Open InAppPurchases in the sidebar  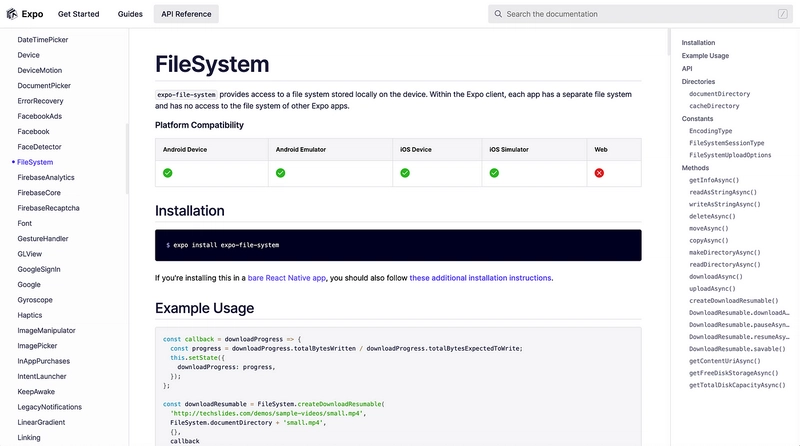[44, 361]
